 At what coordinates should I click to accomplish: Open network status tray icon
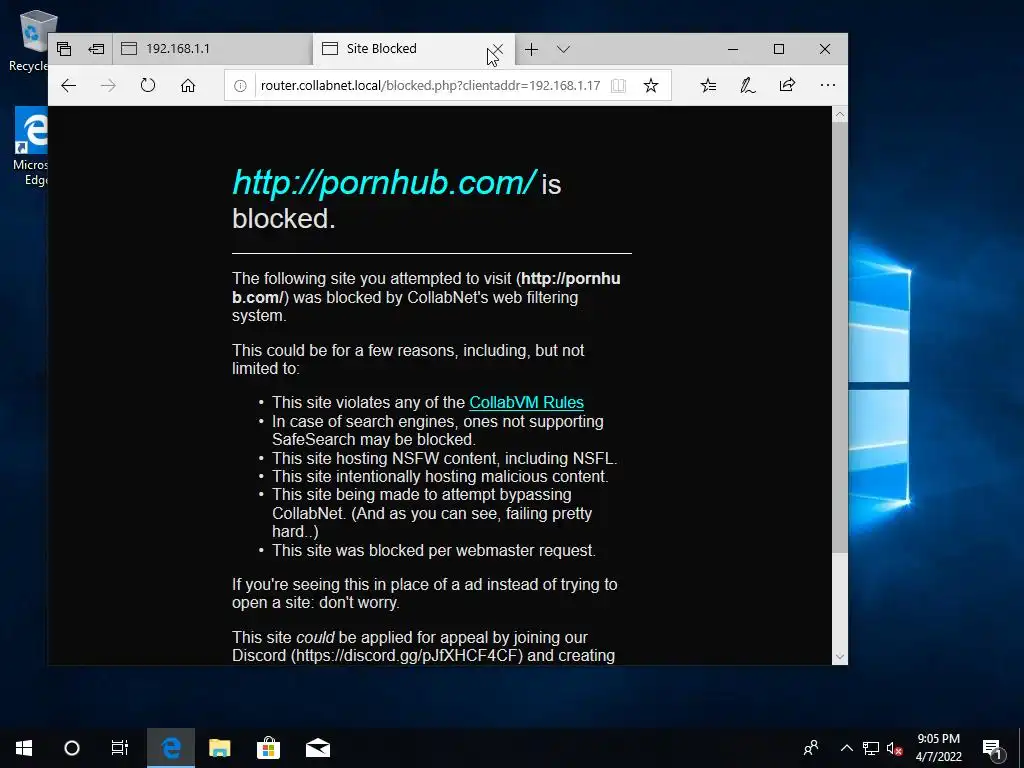871,748
